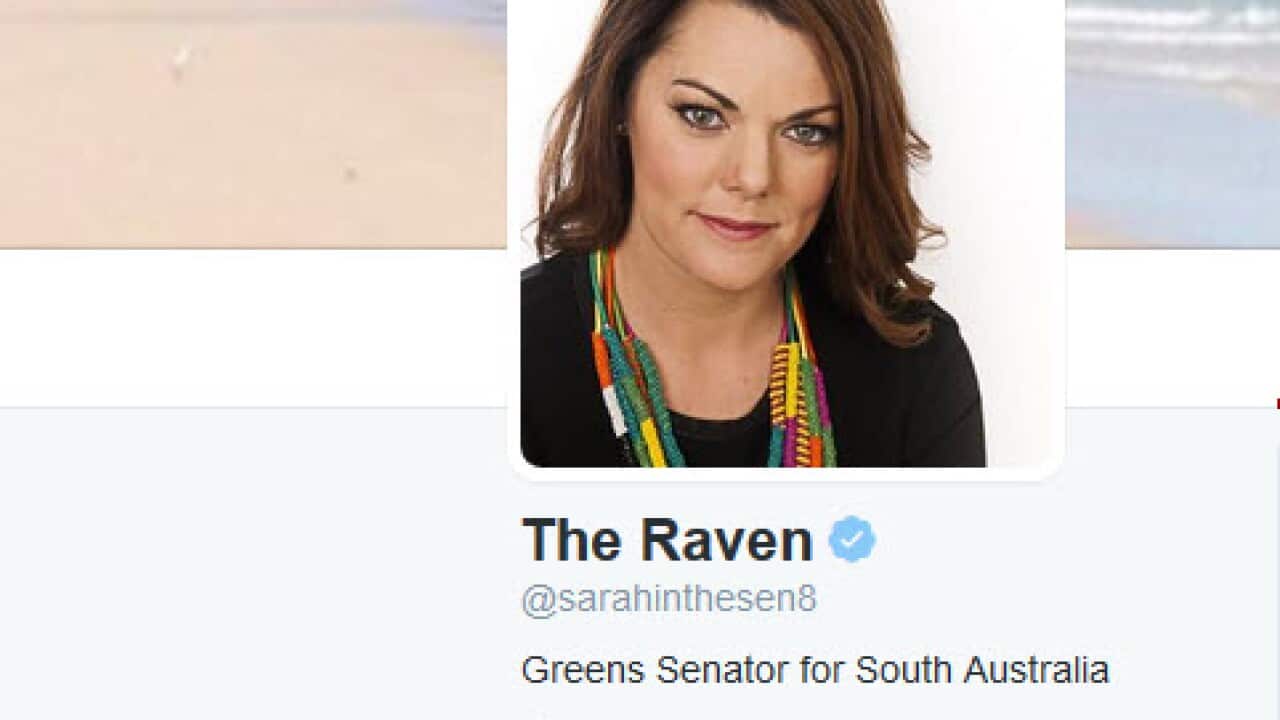Click the blue verified badge icon
Screen dimensions: 1280x720
coord(852,540)
